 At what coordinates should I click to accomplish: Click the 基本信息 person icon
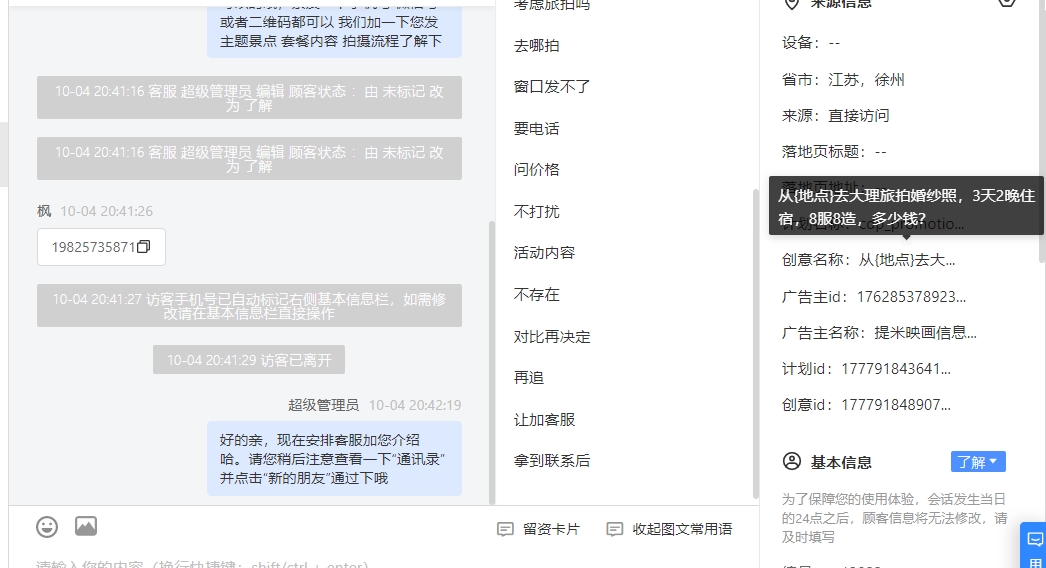click(x=792, y=462)
